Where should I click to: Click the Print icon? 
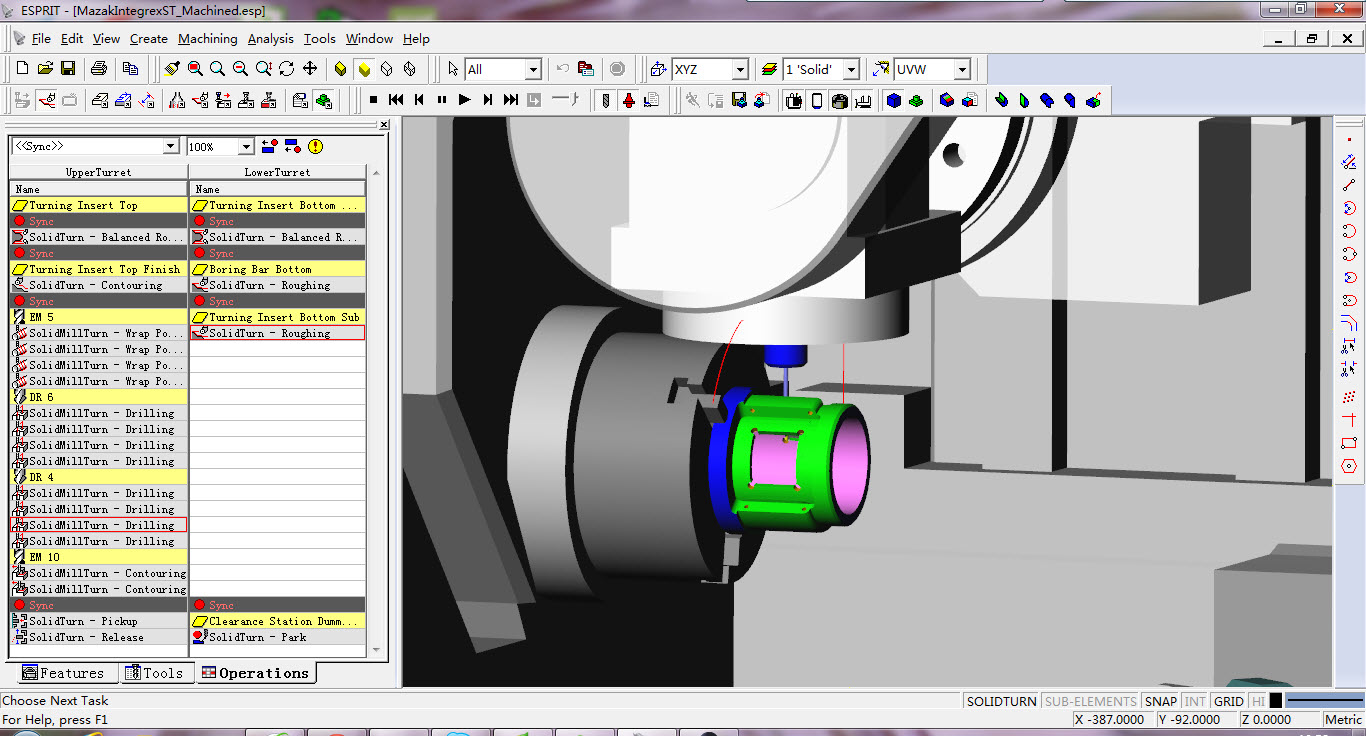[99, 69]
